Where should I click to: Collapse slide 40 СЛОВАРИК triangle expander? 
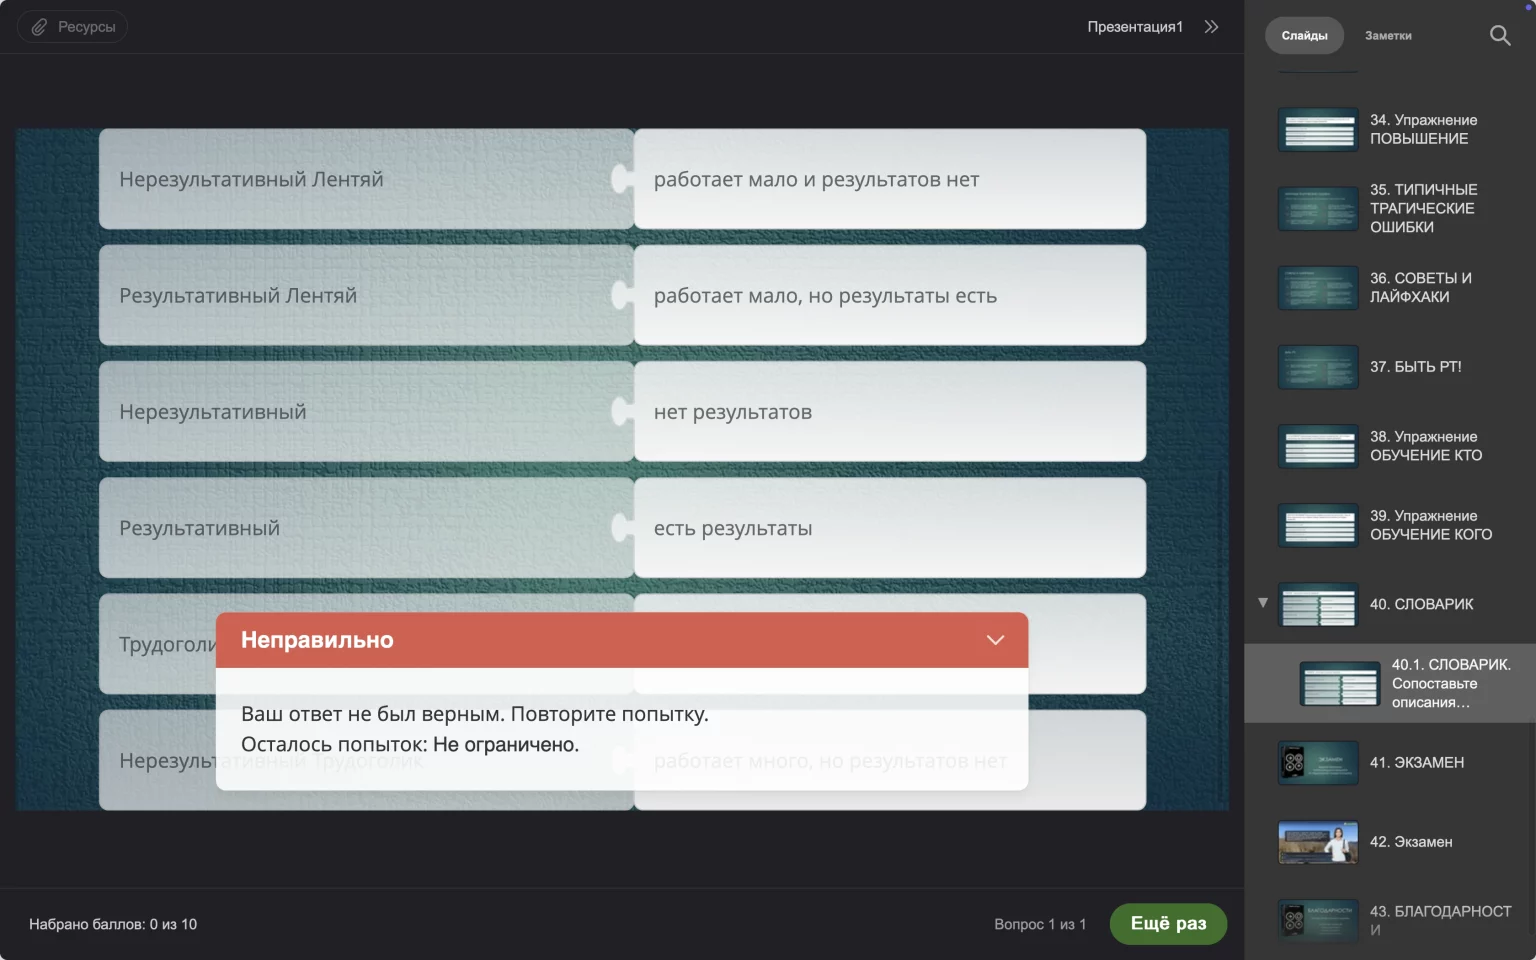(x=1263, y=603)
